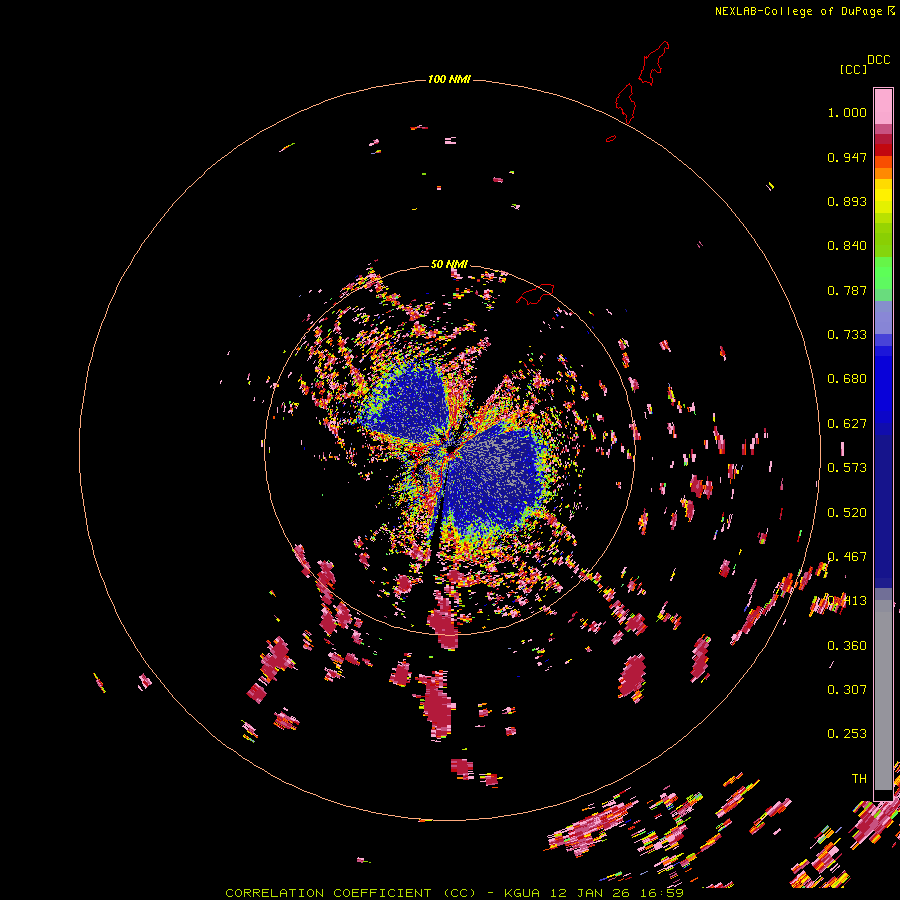
Task: Select the 0.893 scale value
Action: (847, 201)
